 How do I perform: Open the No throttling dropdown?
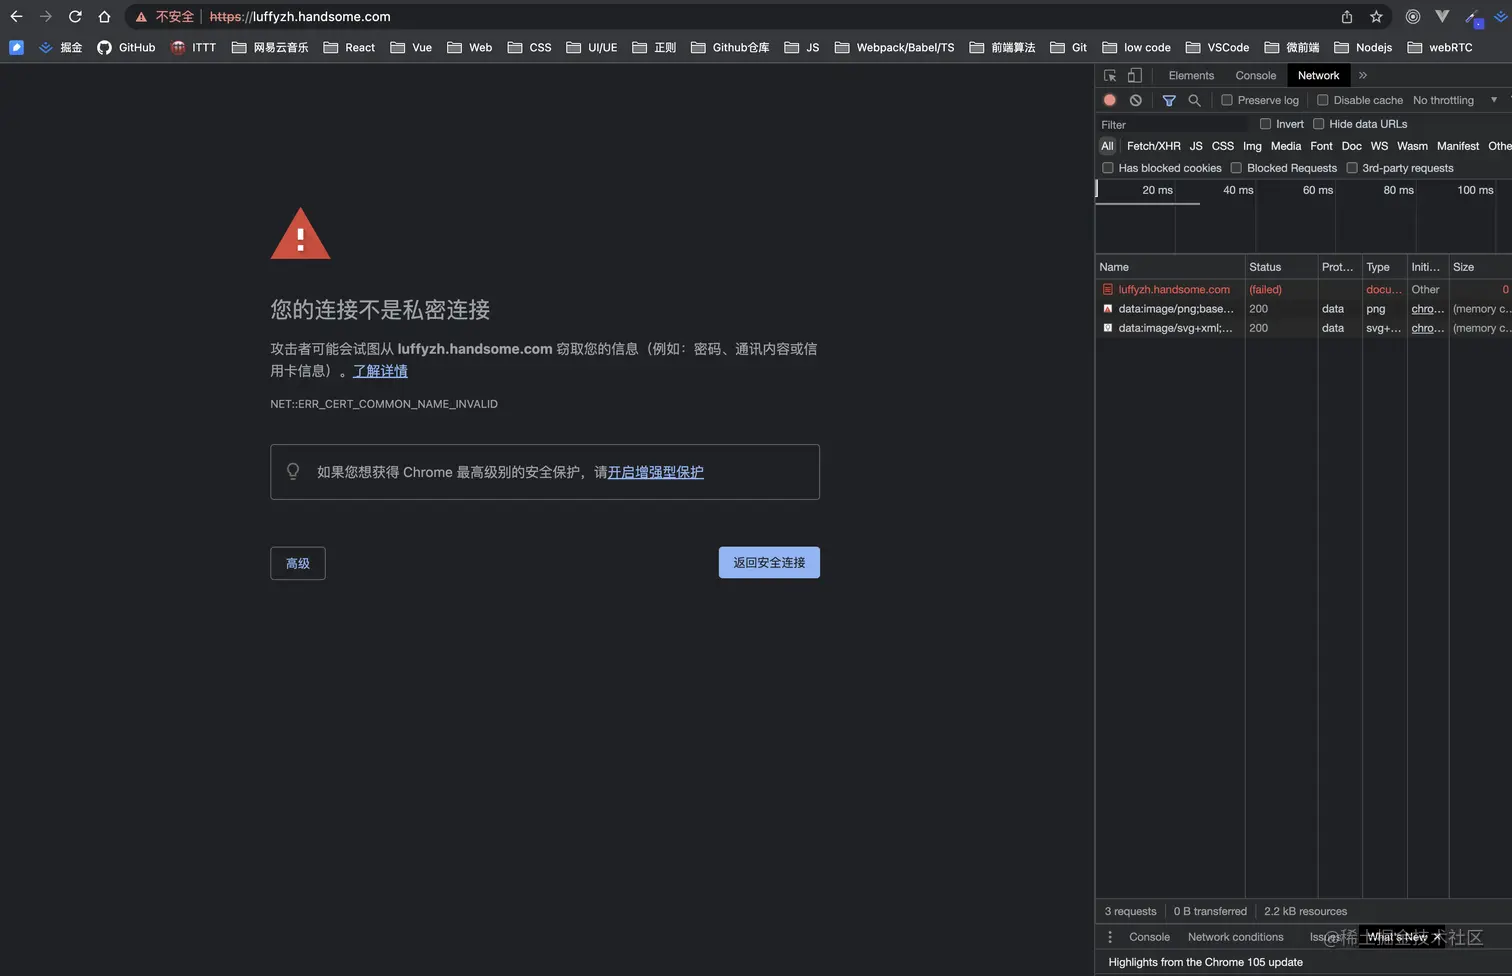coord(1454,100)
